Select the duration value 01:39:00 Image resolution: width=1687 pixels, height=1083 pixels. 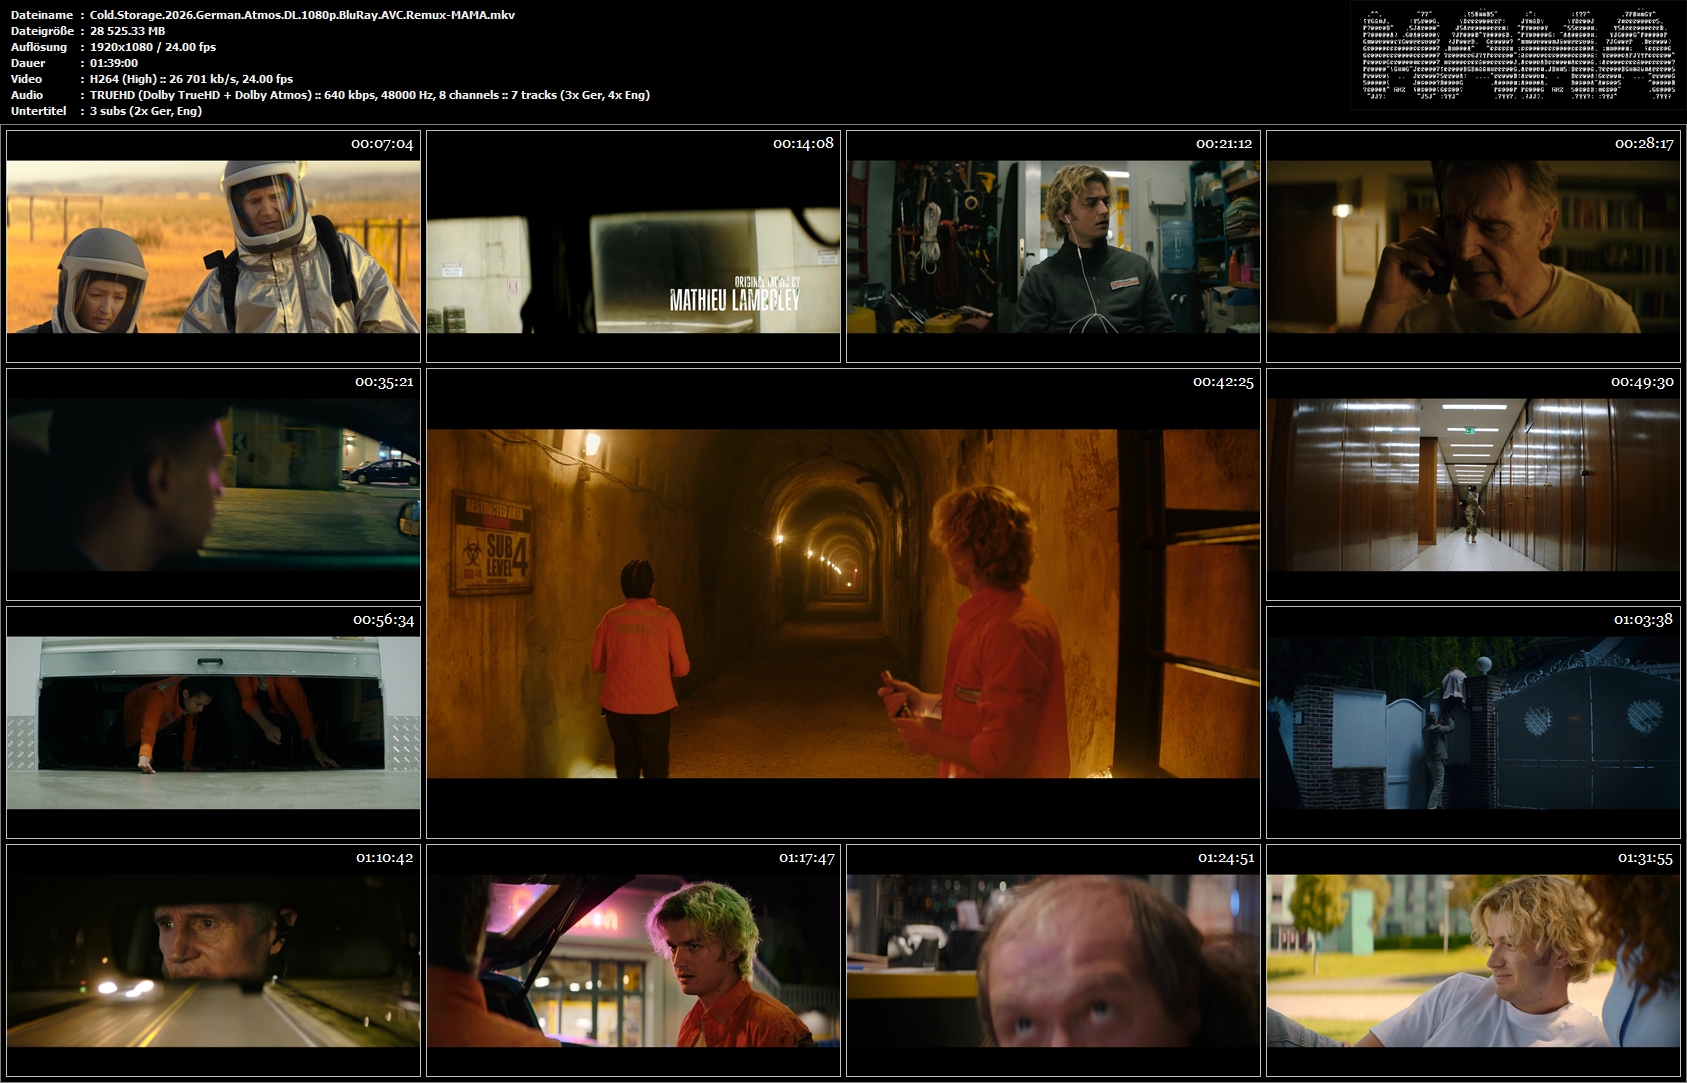click(114, 63)
